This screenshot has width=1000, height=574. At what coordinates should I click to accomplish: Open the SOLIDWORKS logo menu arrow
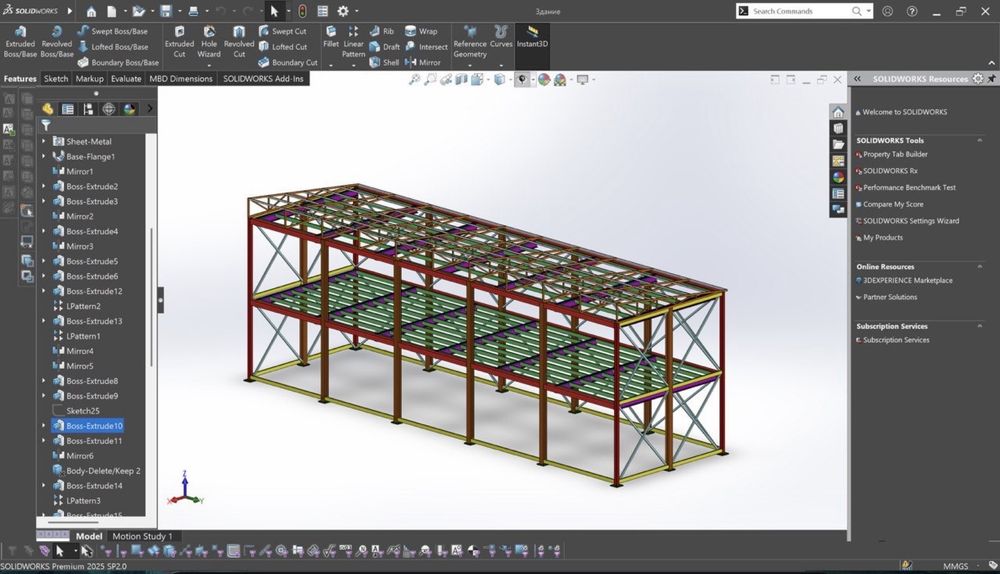pyautogui.click(x=70, y=11)
